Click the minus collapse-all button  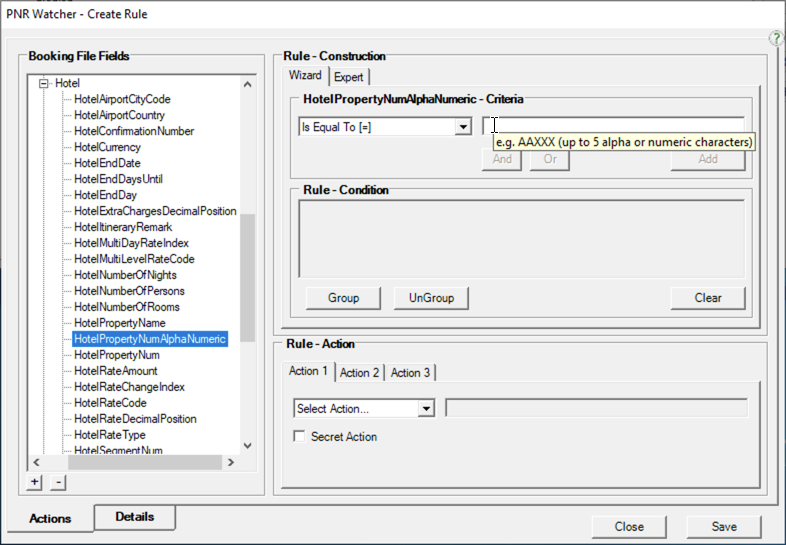59,482
